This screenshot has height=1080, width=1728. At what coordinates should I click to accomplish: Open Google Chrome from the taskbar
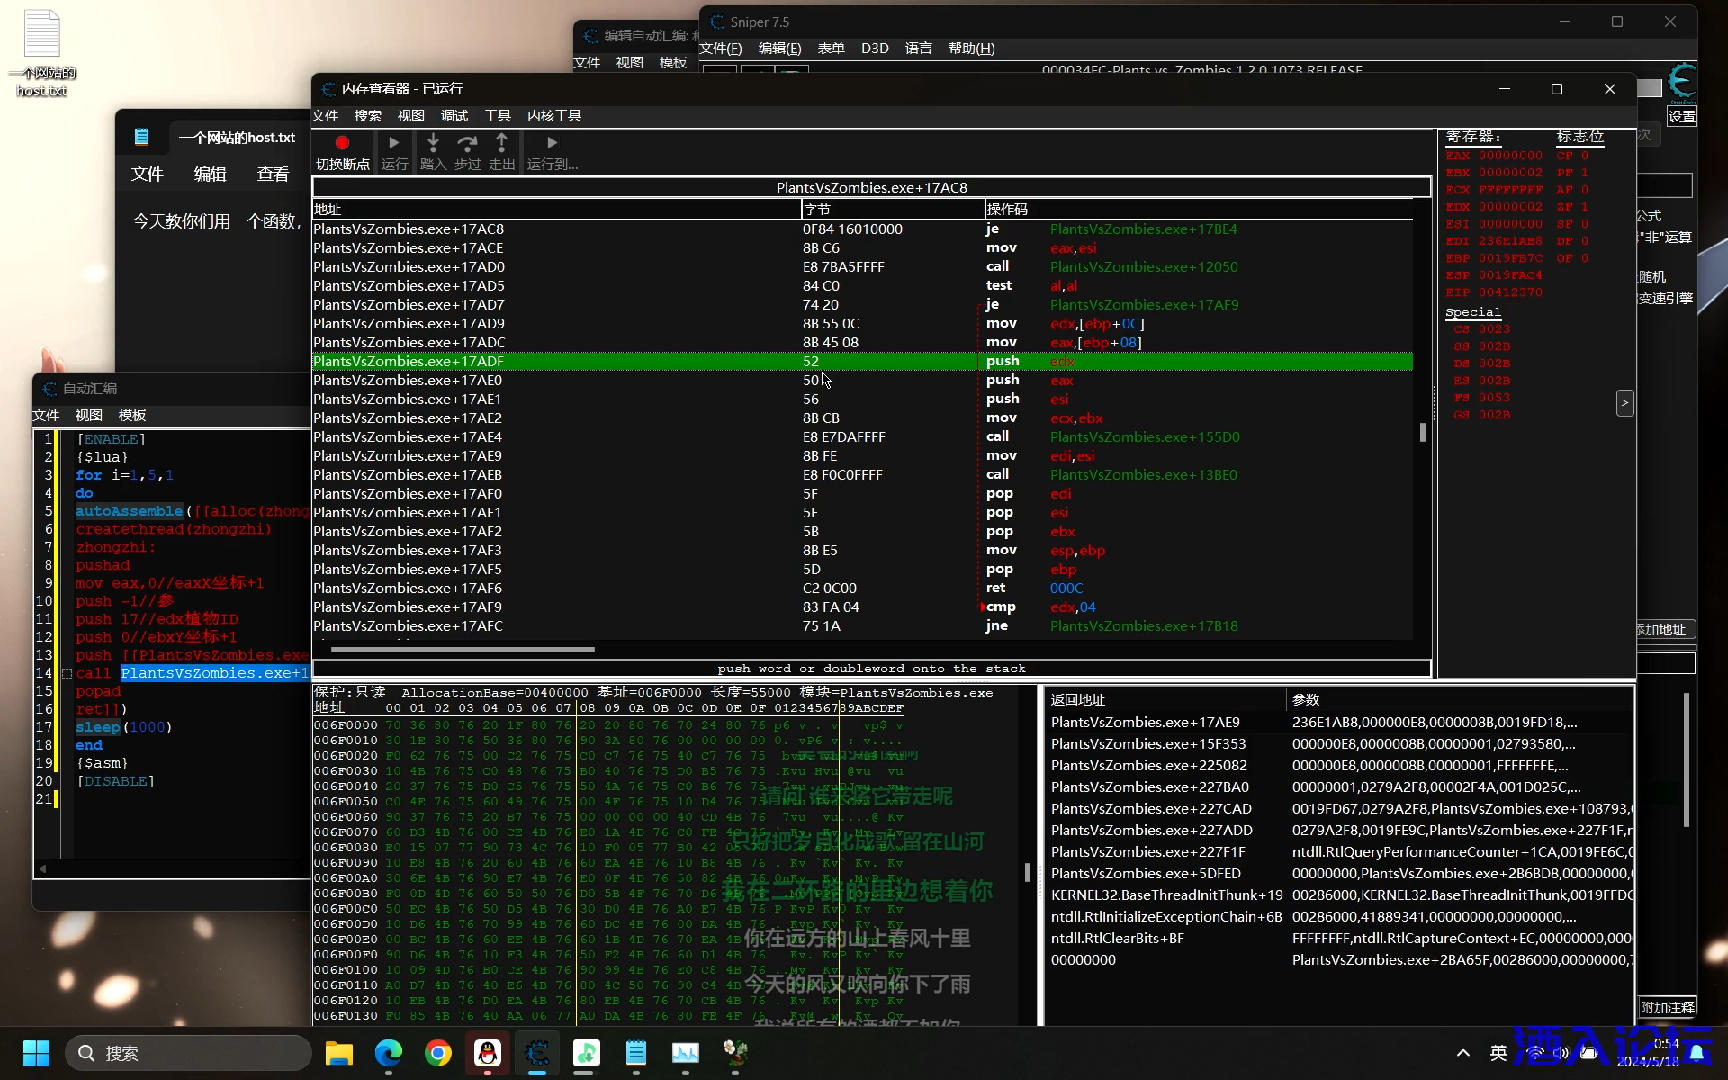438,1053
